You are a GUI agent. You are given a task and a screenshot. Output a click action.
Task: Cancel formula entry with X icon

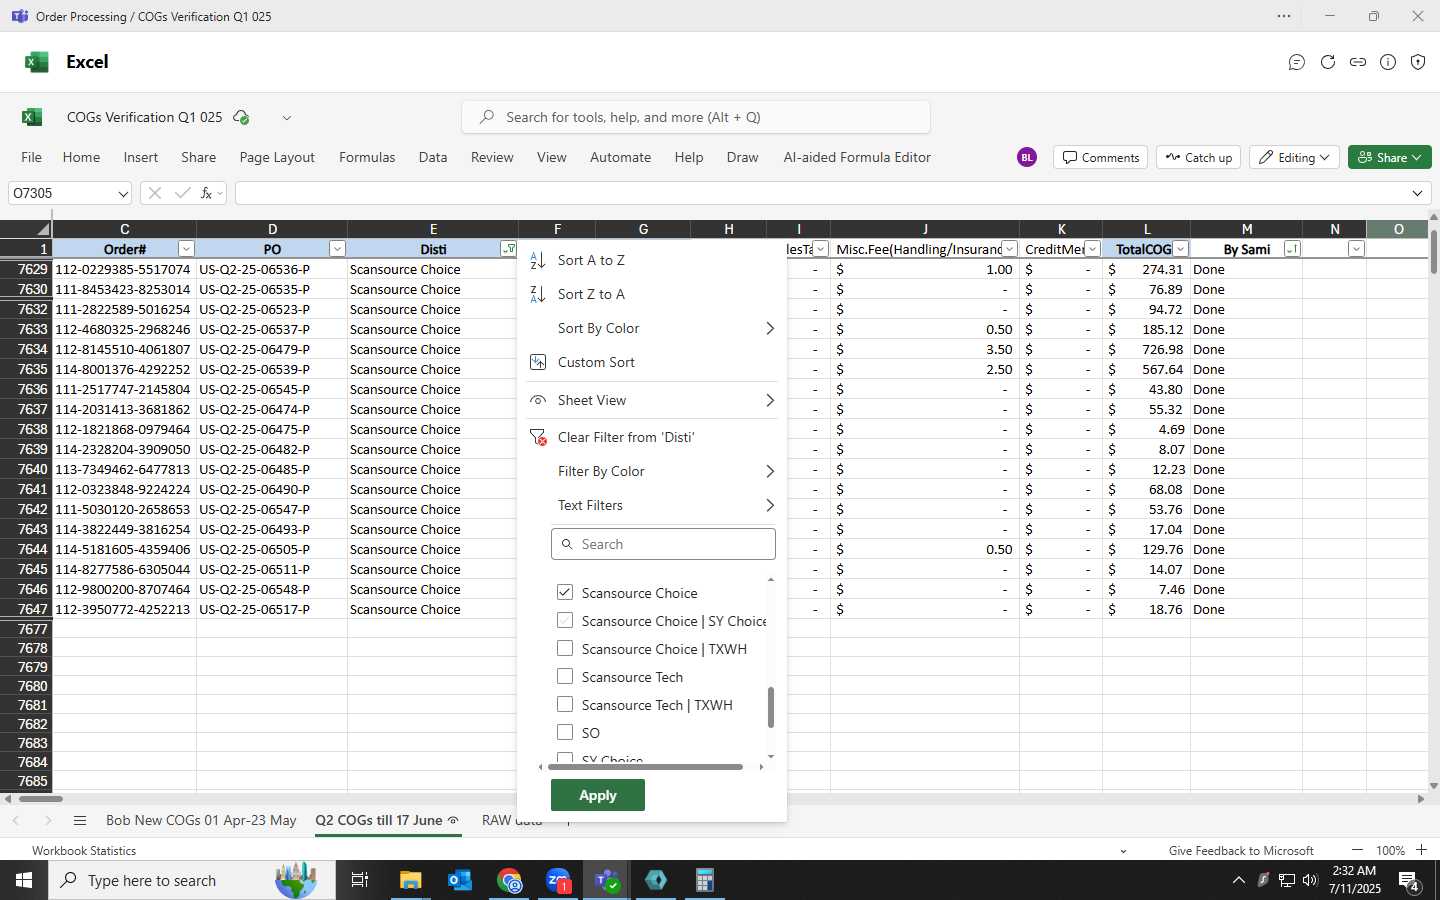click(155, 193)
